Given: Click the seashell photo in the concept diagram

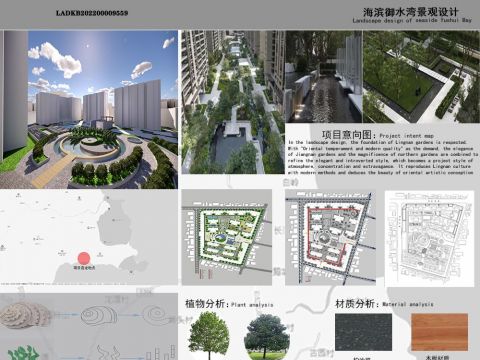Looking at the screenshot, I should point(25,315).
